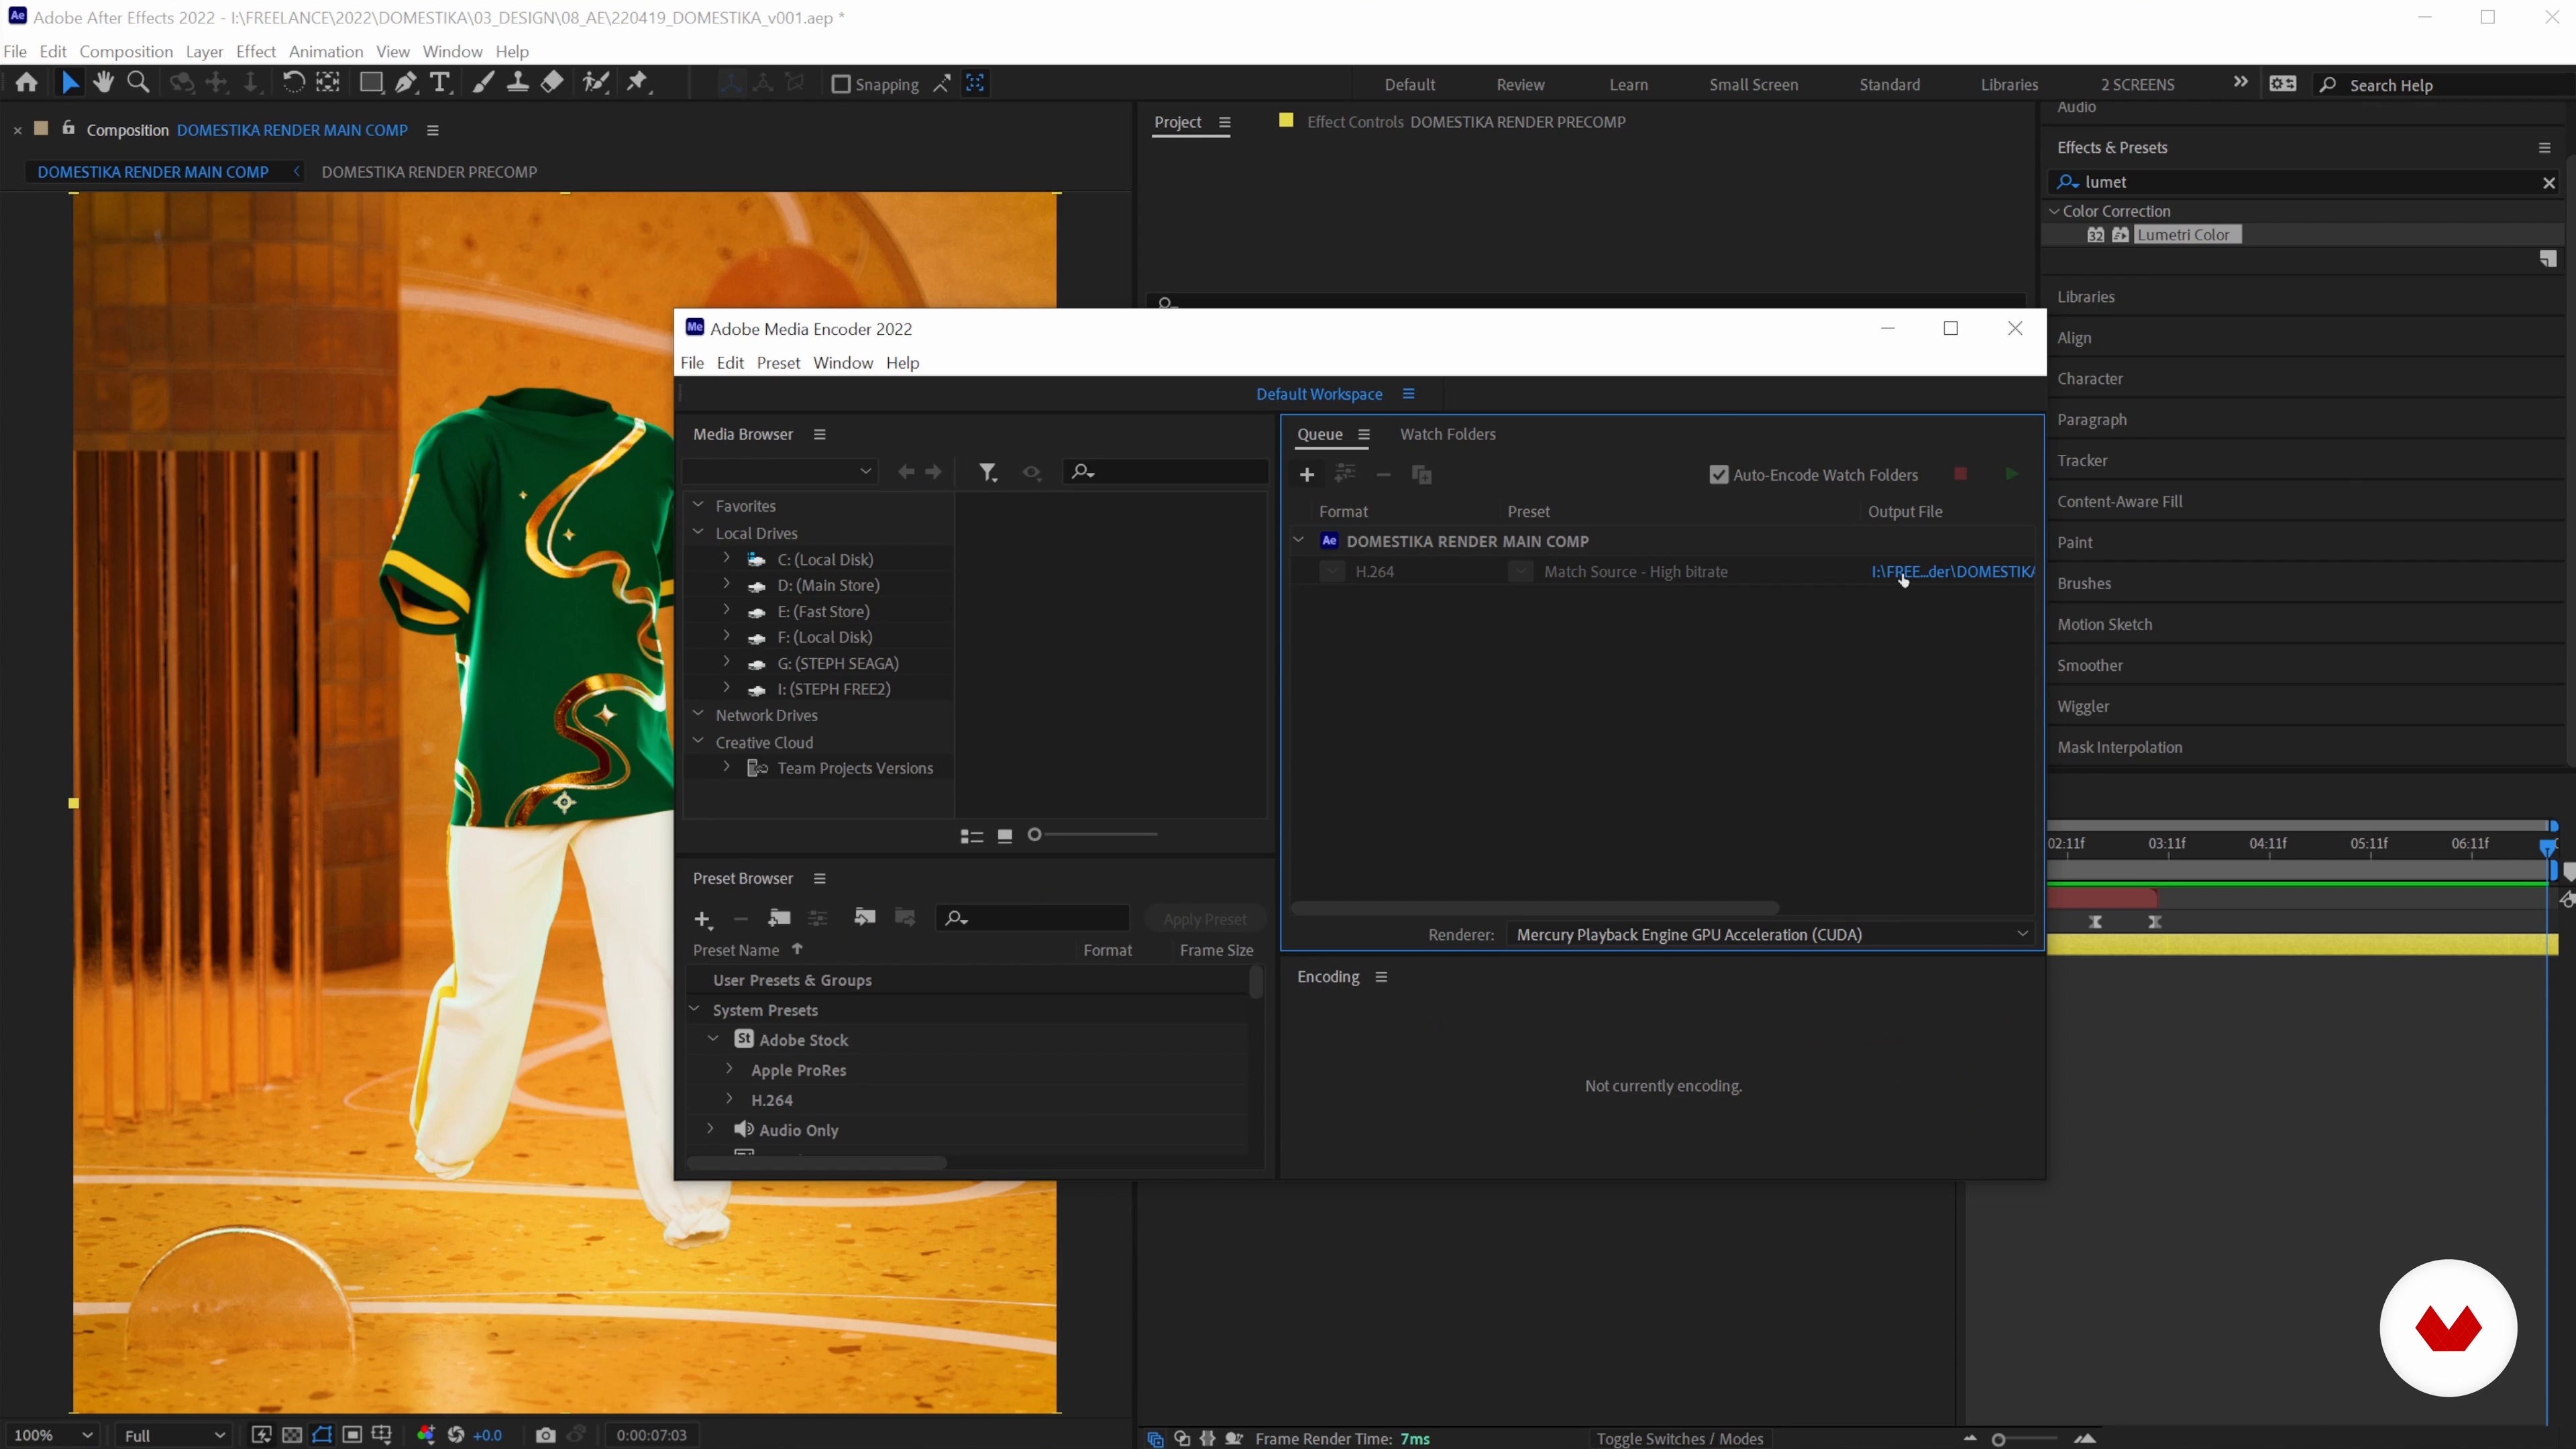Adjust the Media Browser thumbnail zoom slider
This screenshot has width=2576, height=1449.
(x=1035, y=834)
